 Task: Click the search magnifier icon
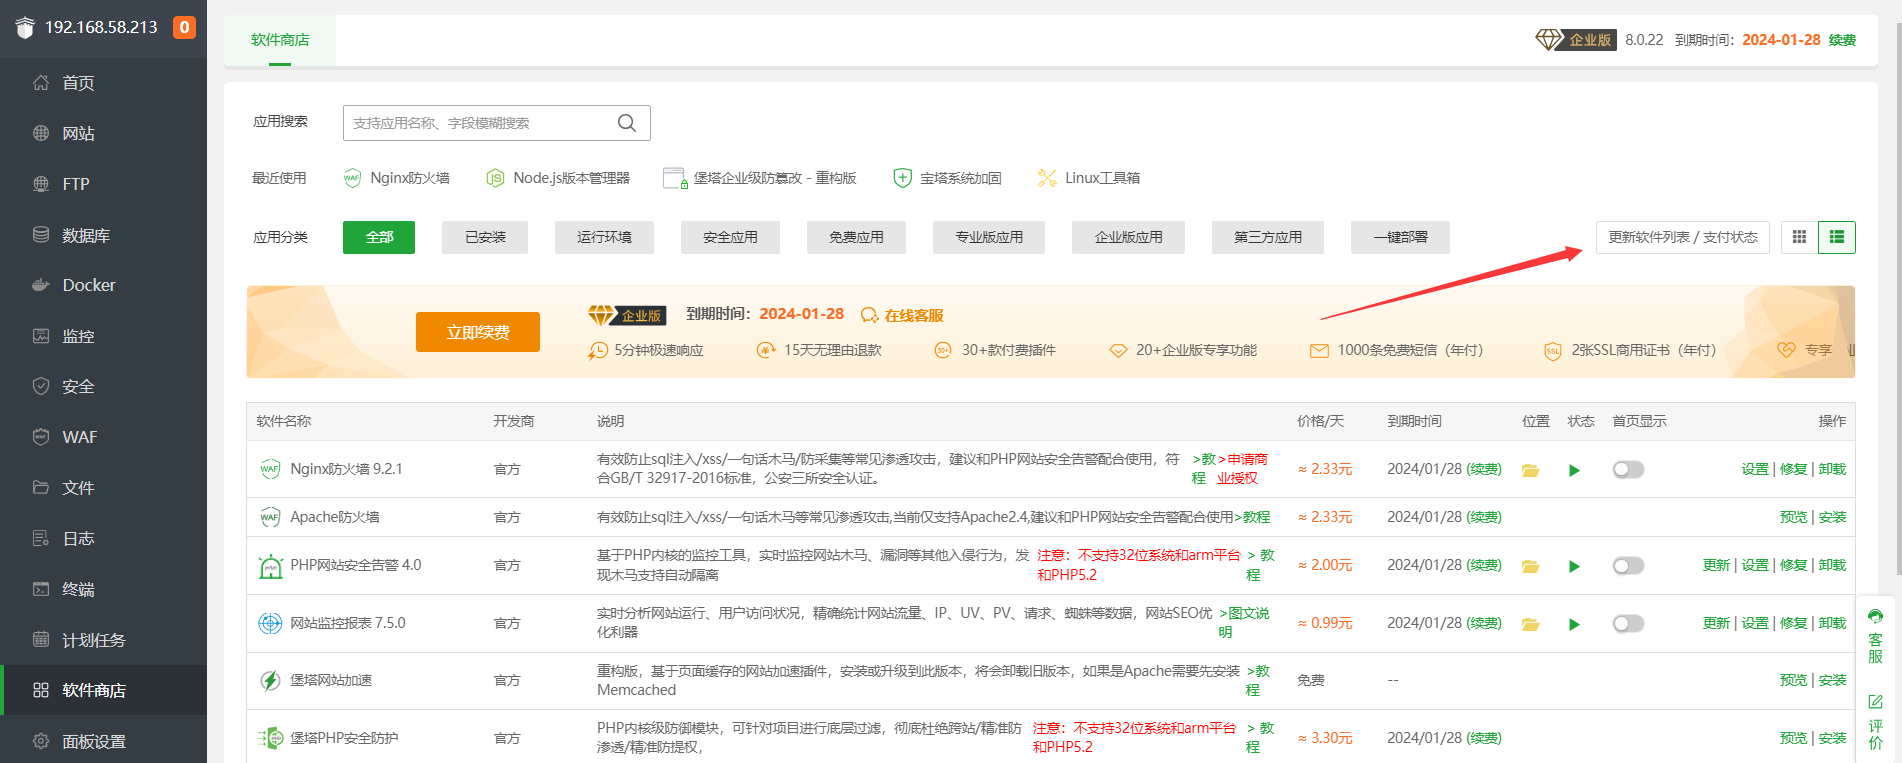click(627, 123)
